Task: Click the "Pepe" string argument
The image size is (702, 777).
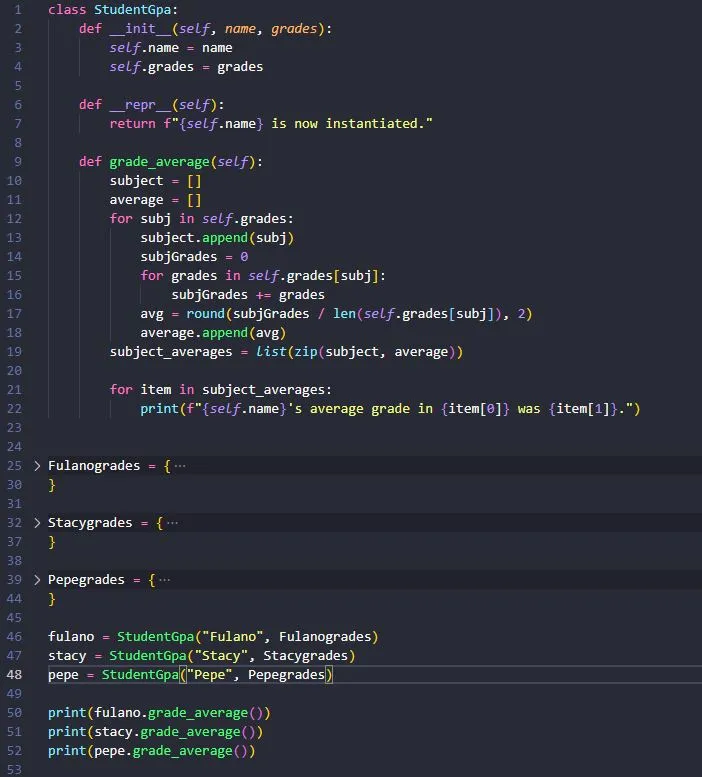Action: (209, 675)
